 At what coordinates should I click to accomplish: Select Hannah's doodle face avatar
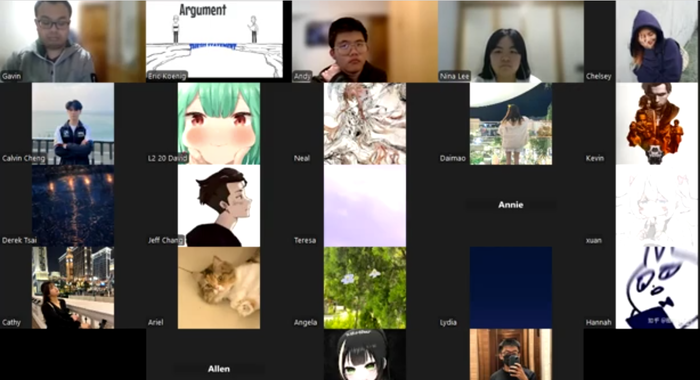[657, 288]
